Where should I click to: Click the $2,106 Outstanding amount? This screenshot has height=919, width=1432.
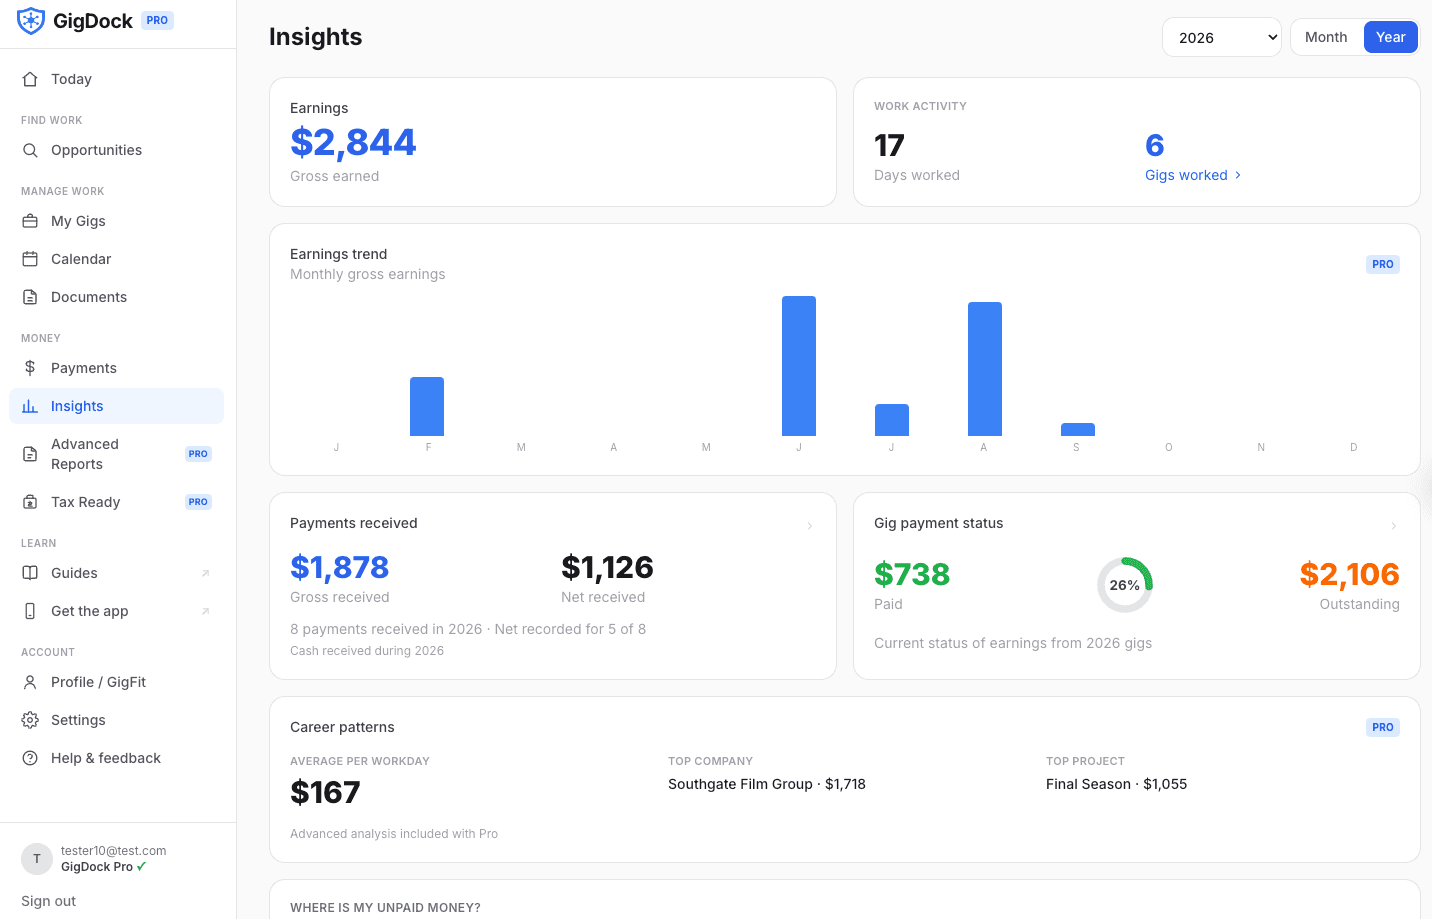click(1349, 574)
